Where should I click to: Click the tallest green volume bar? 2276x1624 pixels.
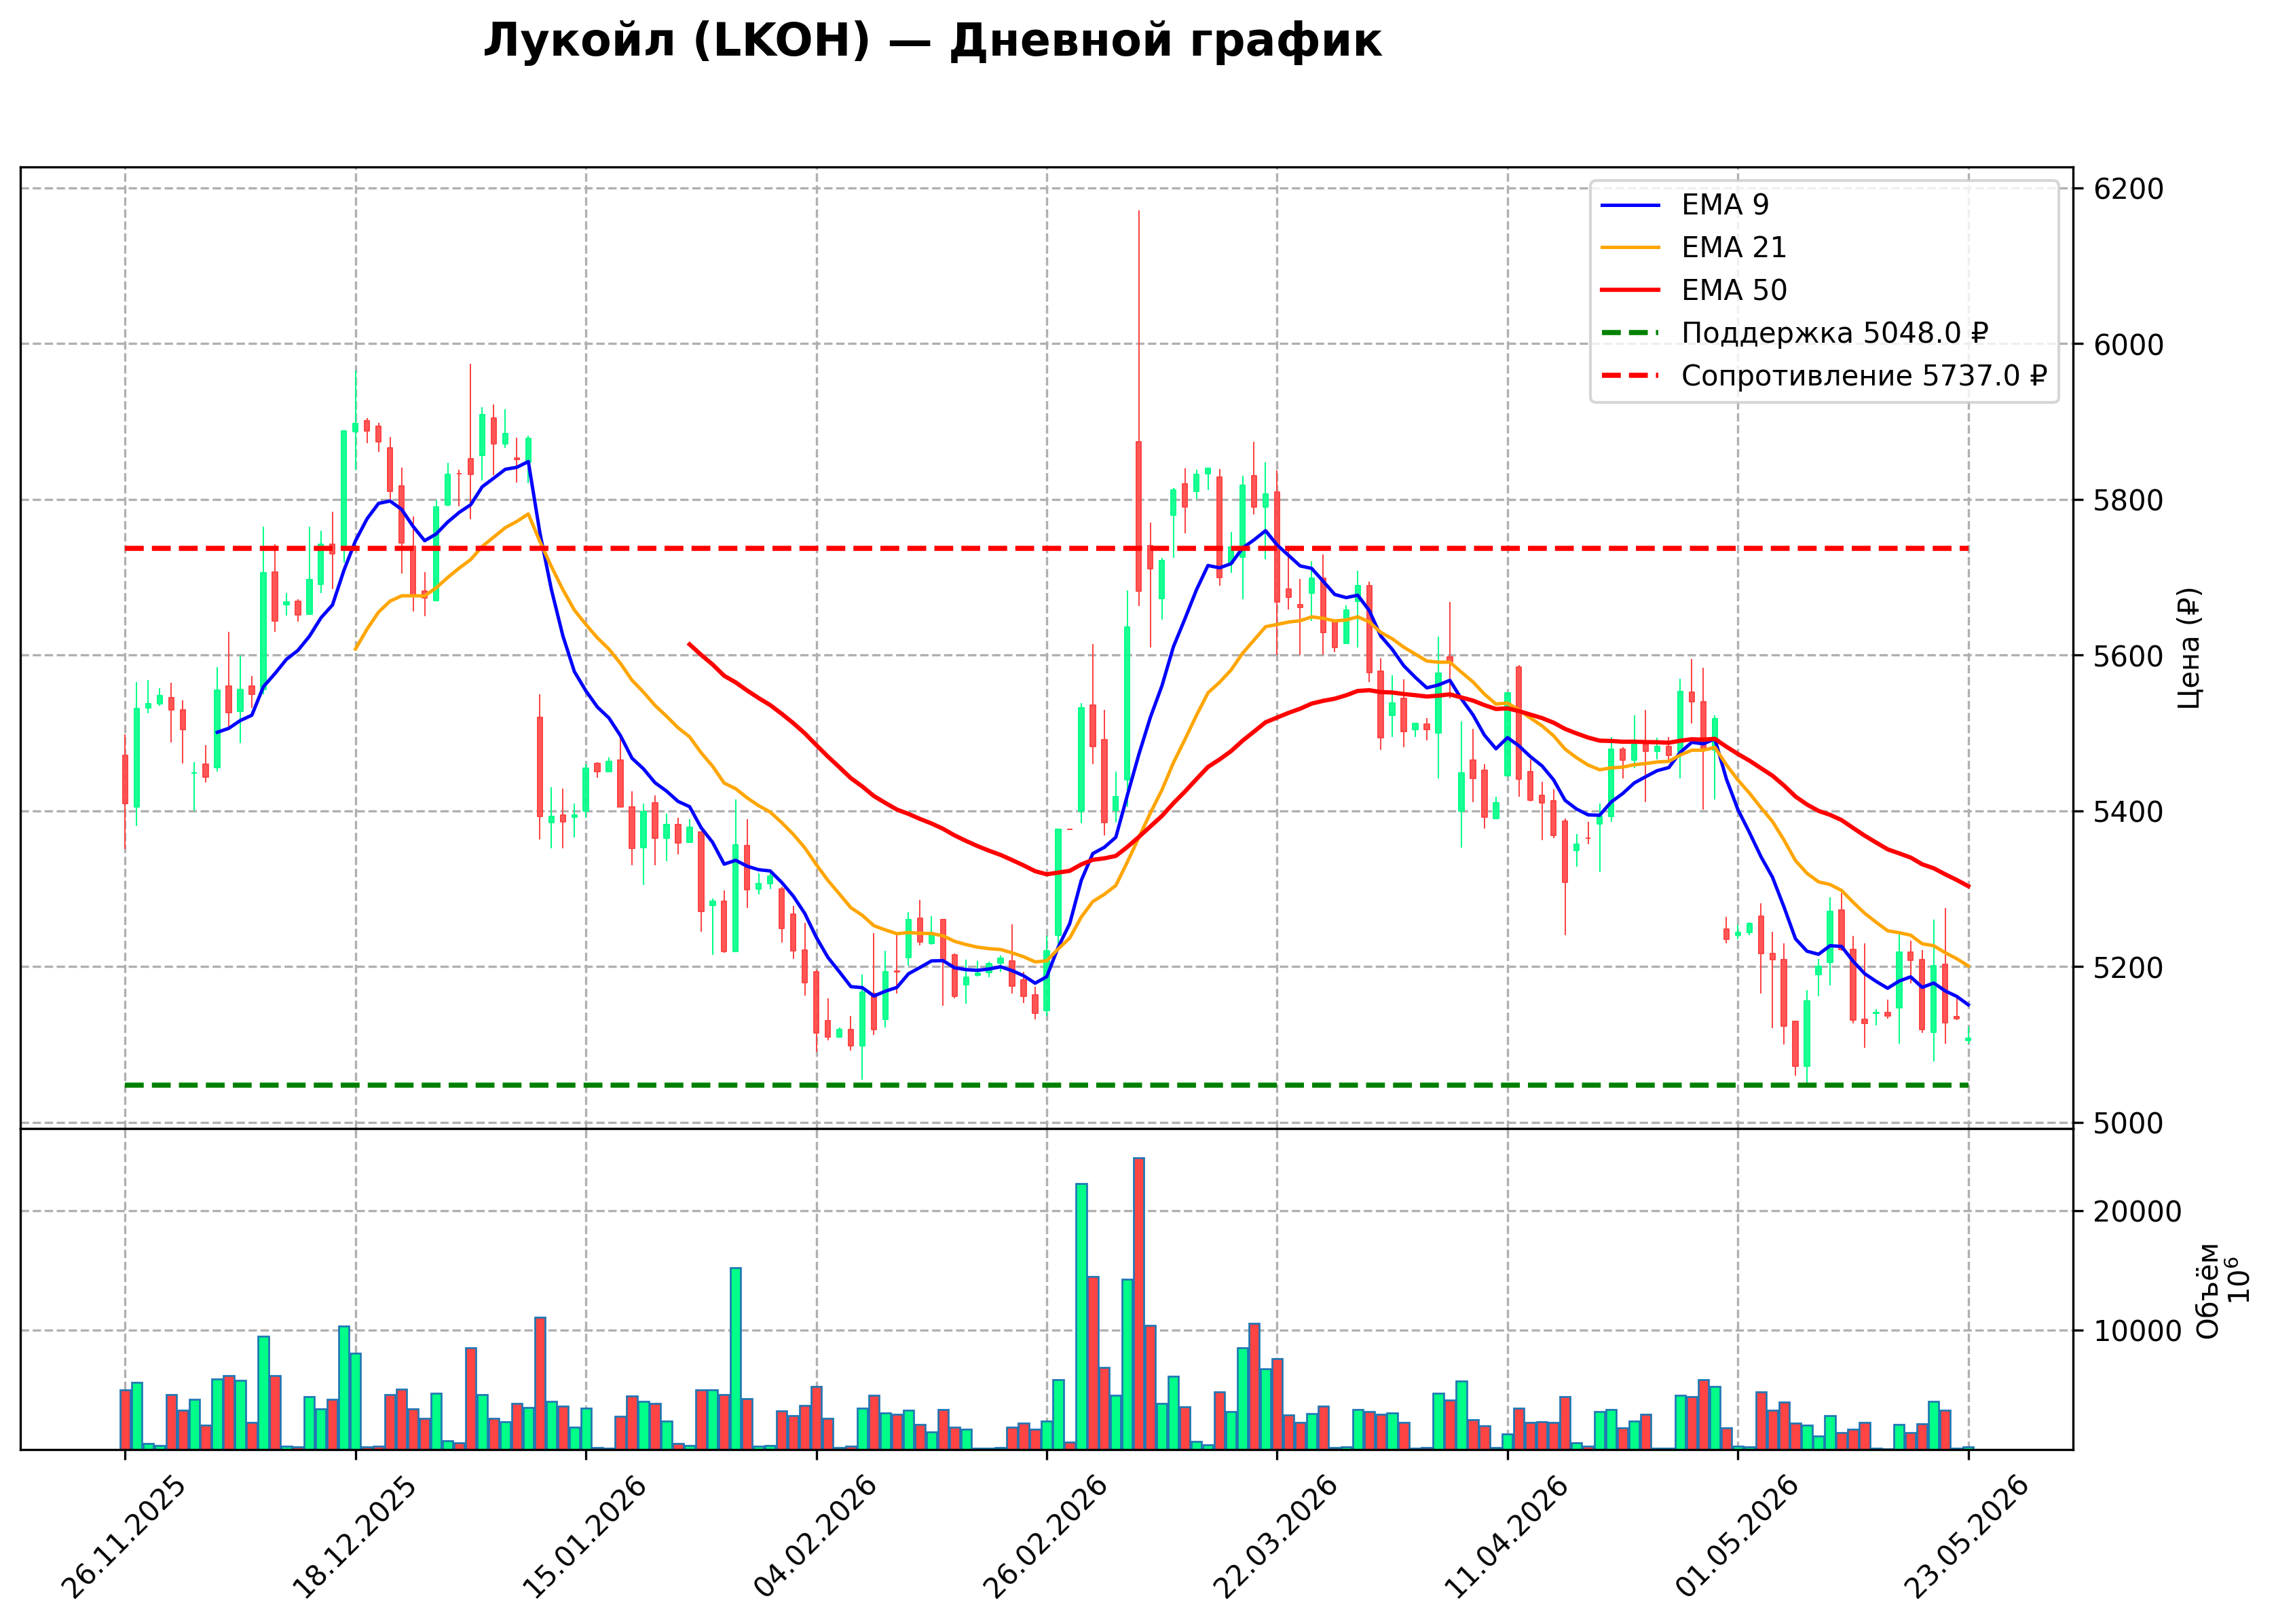pos(1081,1317)
